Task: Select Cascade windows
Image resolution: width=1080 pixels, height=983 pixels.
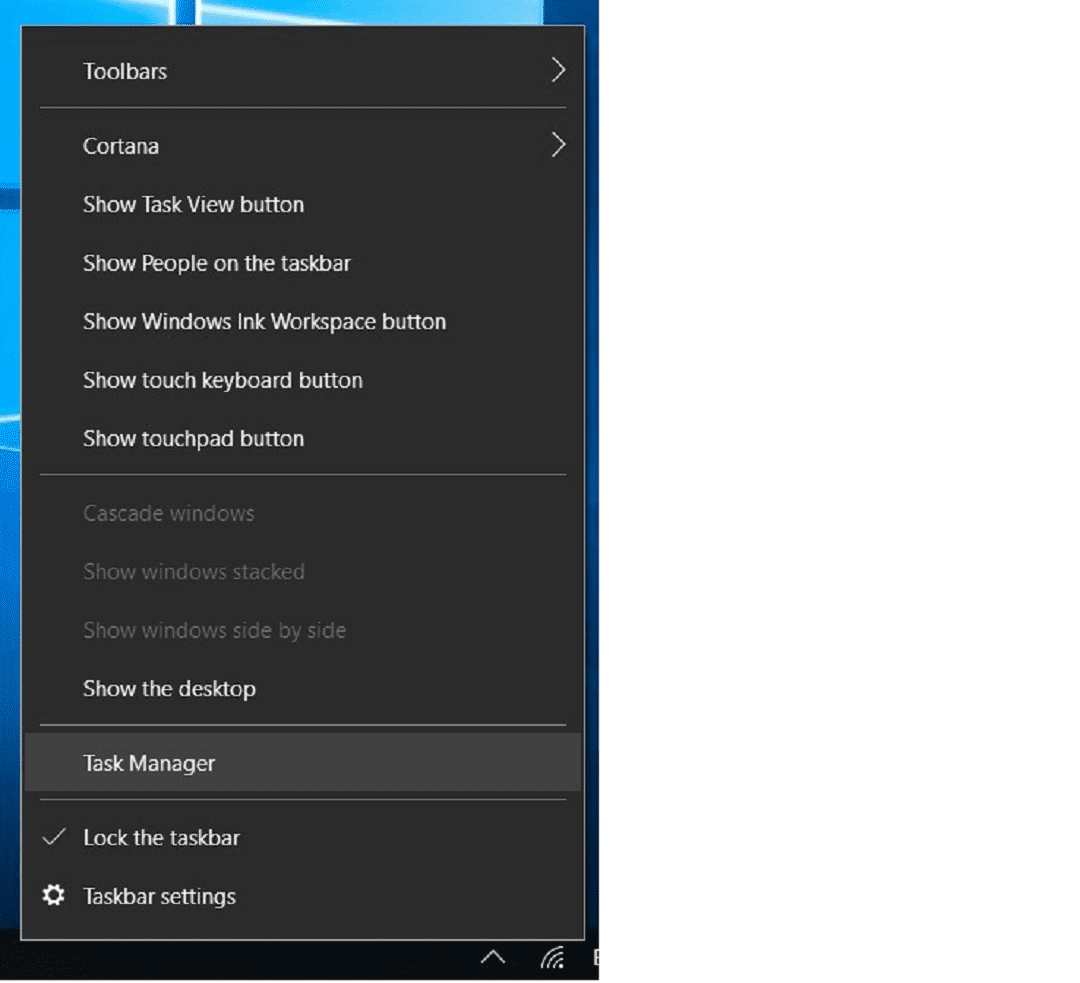Action: point(168,513)
